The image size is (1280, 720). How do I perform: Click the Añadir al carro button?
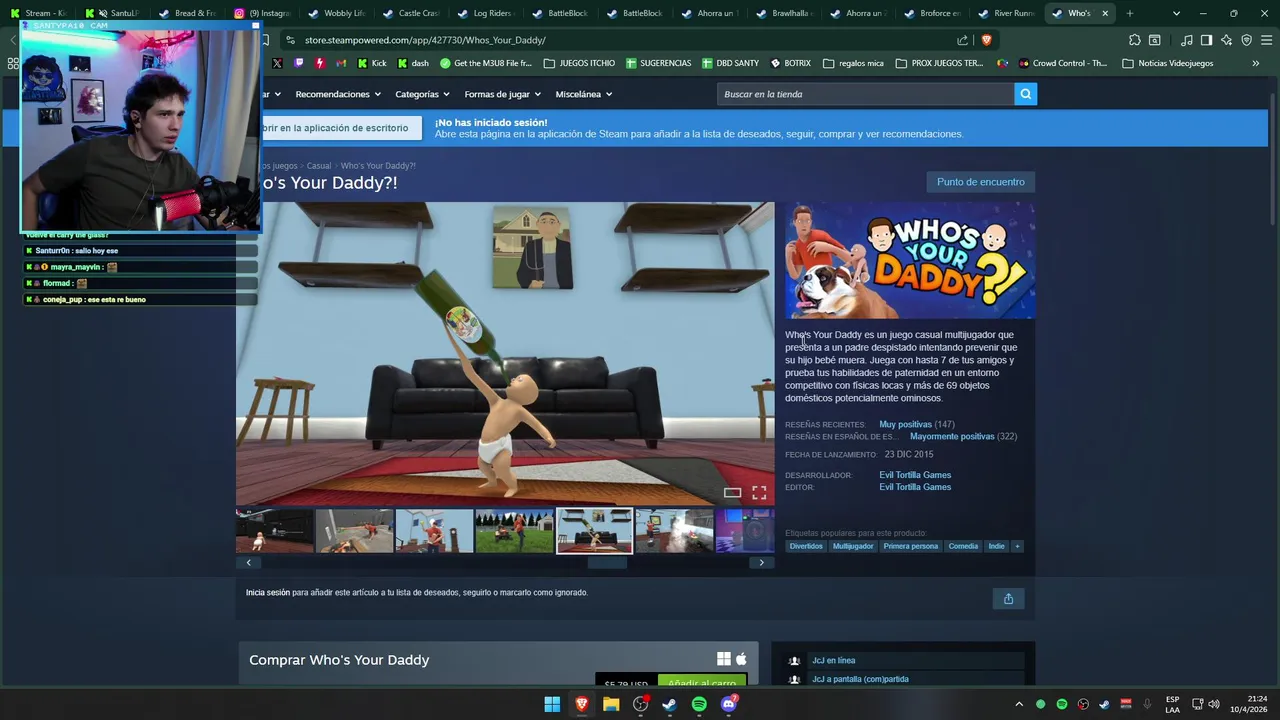pyautogui.click(x=702, y=682)
